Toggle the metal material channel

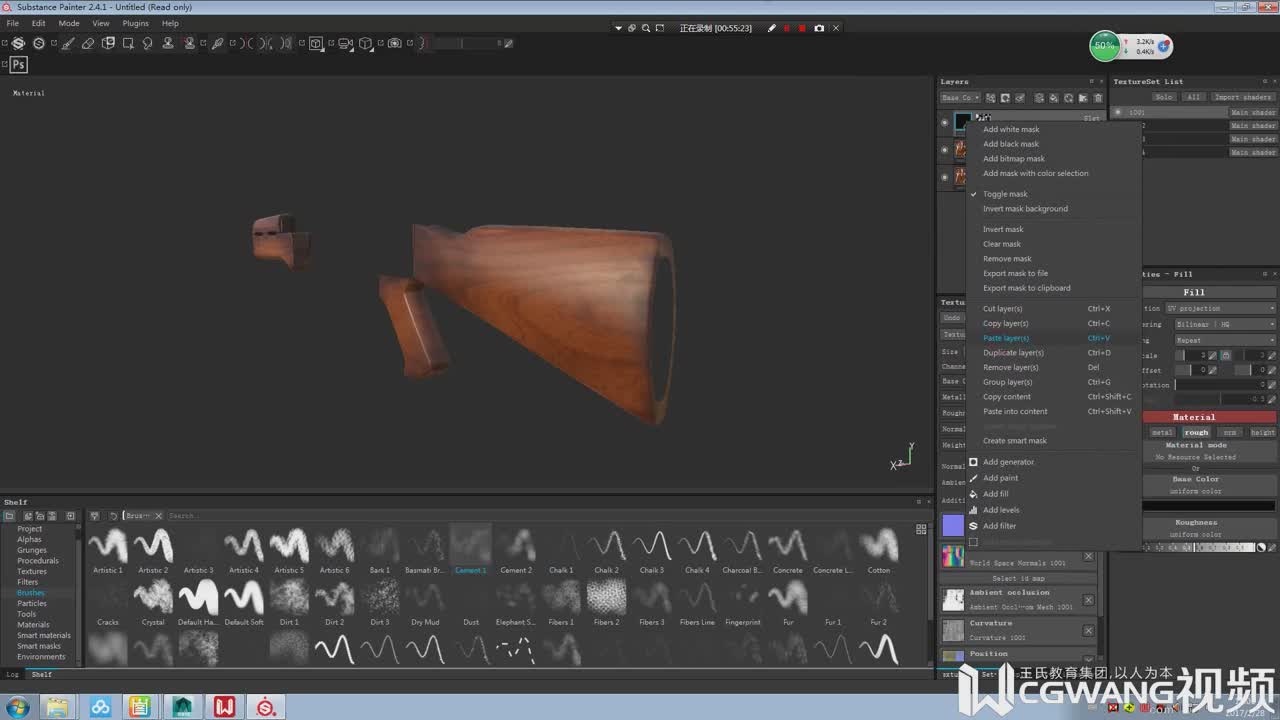coord(1162,433)
